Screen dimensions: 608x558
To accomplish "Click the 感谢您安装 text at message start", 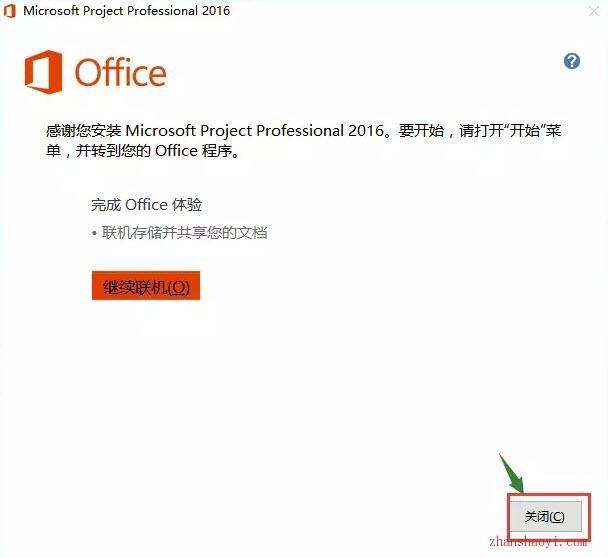I will (x=84, y=131).
